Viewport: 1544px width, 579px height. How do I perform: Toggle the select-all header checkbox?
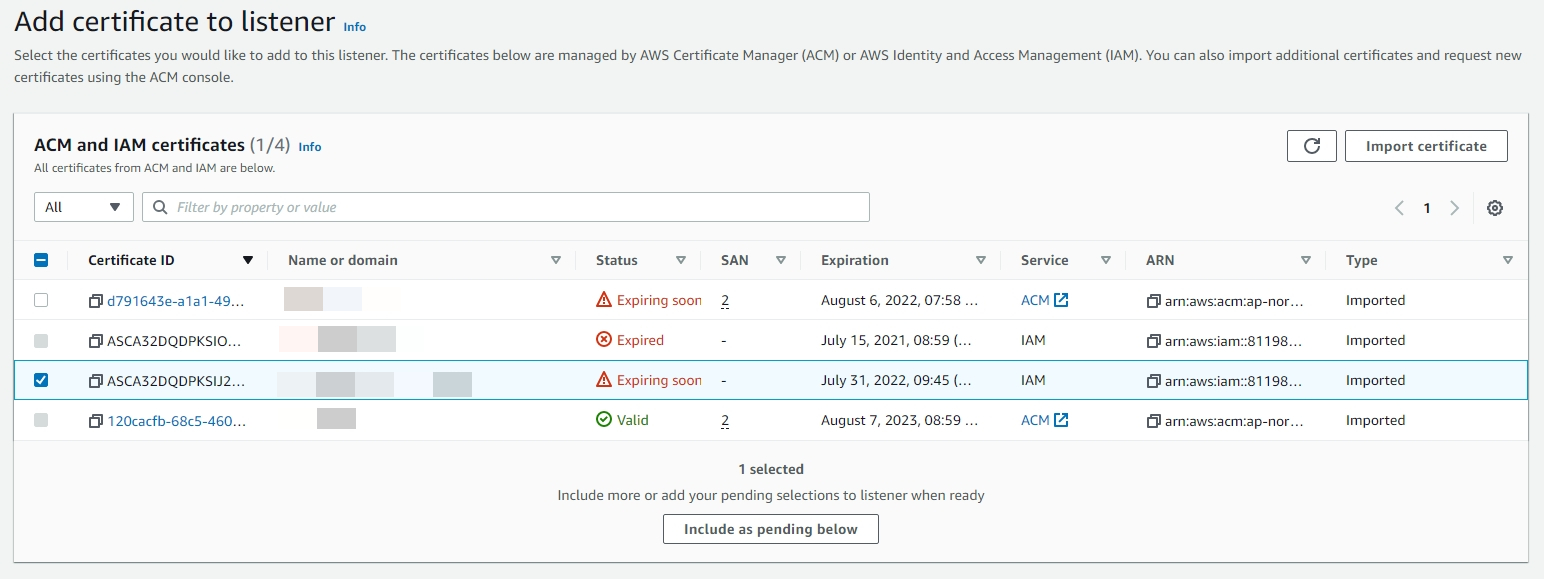click(x=41, y=260)
